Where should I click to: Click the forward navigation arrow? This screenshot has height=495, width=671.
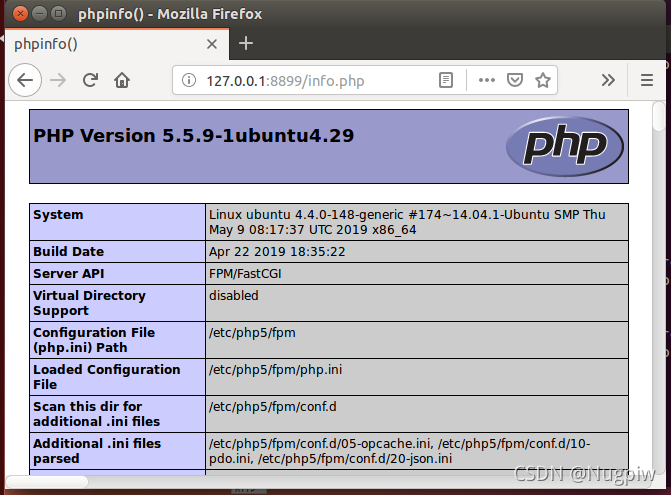(58, 80)
